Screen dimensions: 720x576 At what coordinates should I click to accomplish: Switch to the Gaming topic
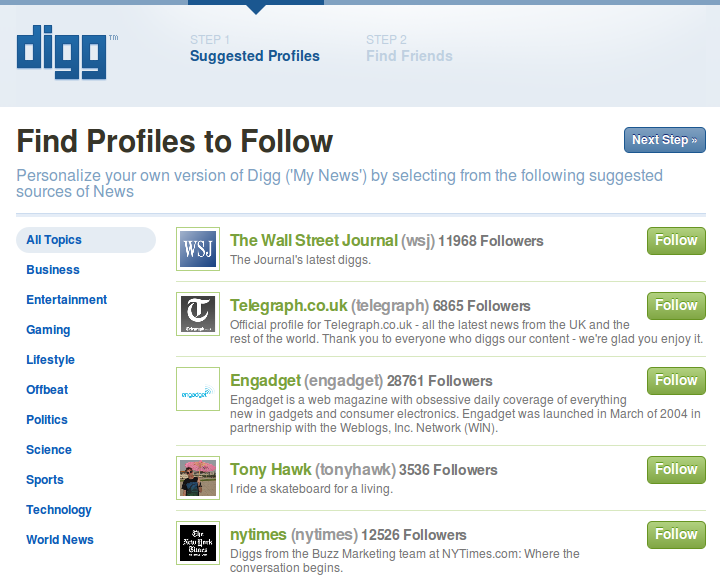[x=48, y=330]
